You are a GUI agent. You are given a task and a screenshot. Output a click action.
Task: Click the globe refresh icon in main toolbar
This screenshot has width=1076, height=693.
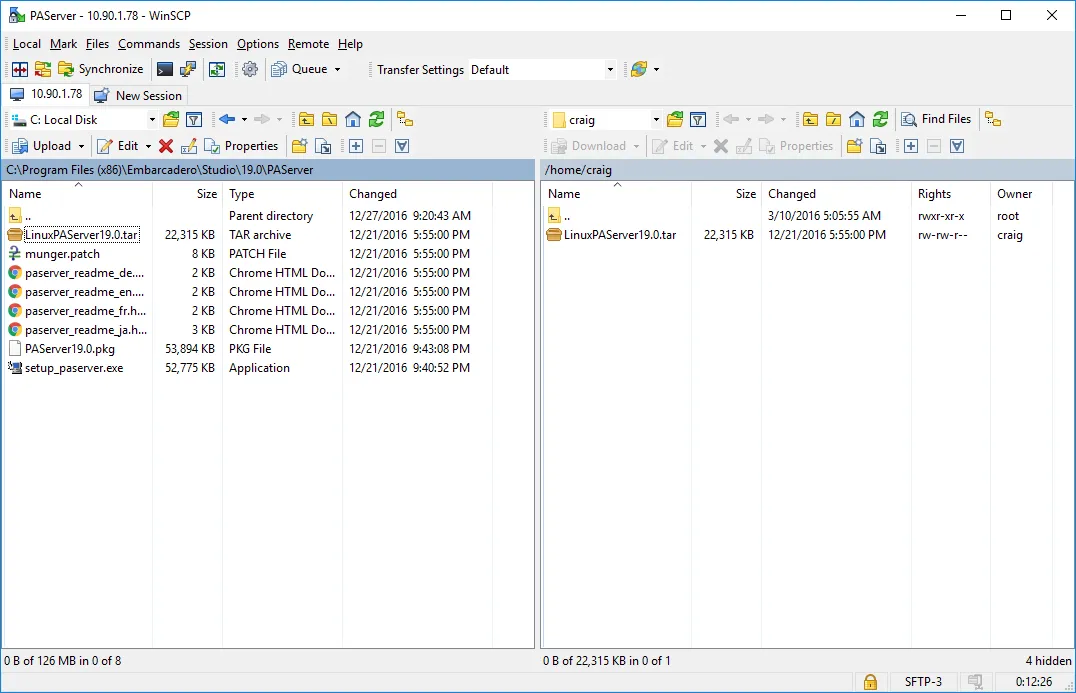639,69
